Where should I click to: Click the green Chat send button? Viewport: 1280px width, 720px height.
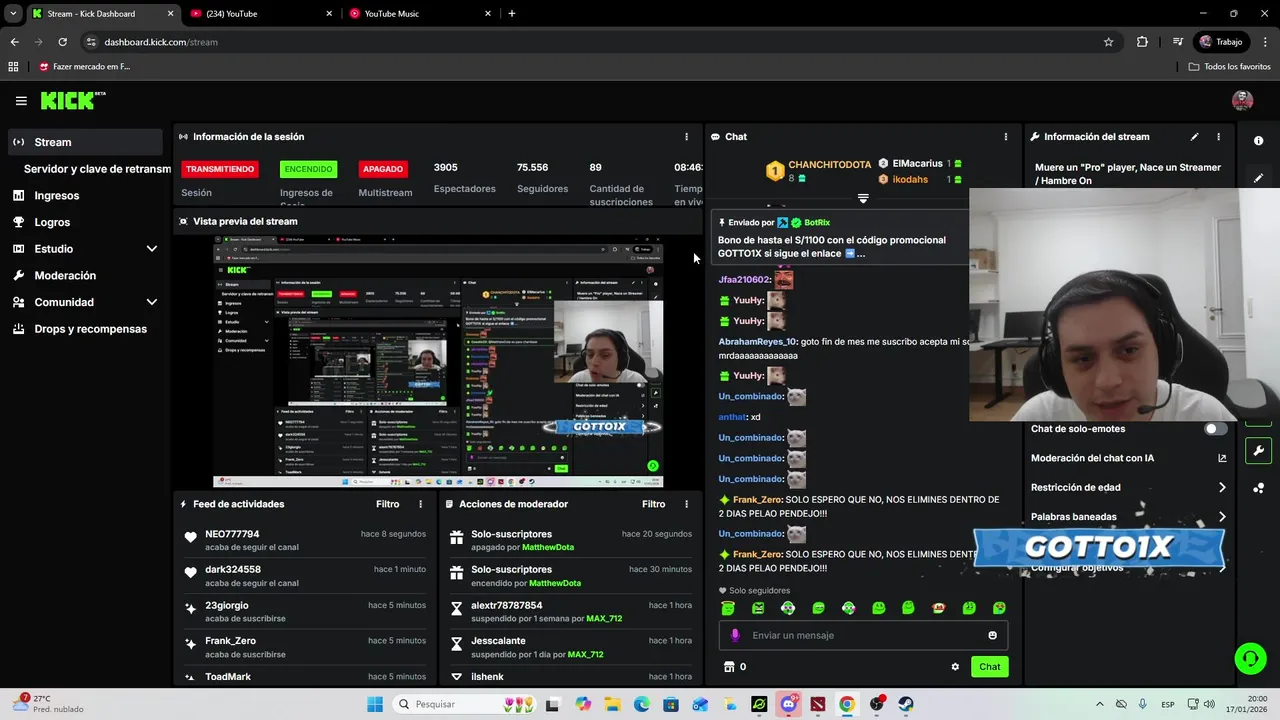[989, 667]
